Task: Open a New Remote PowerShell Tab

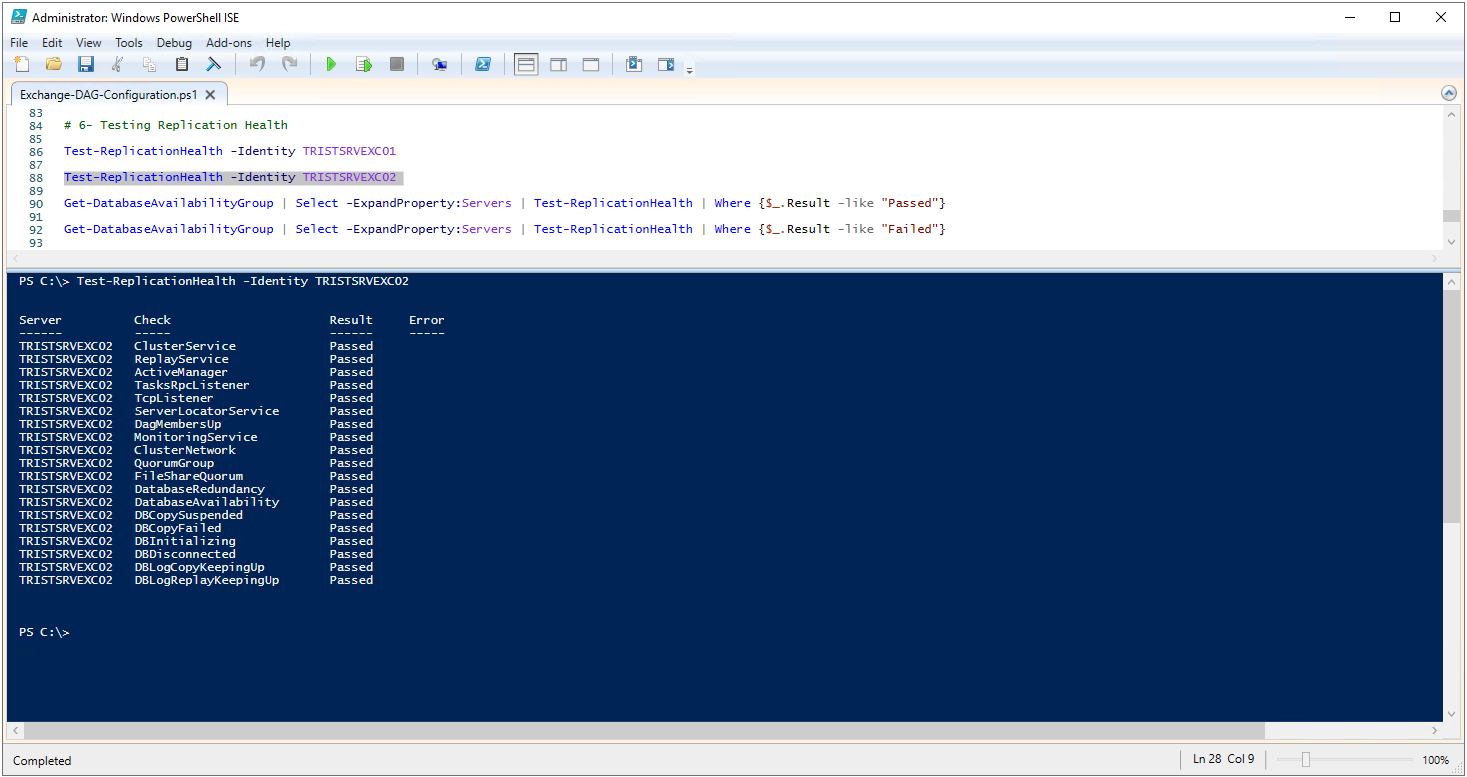Action: click(x=439, y=64)
